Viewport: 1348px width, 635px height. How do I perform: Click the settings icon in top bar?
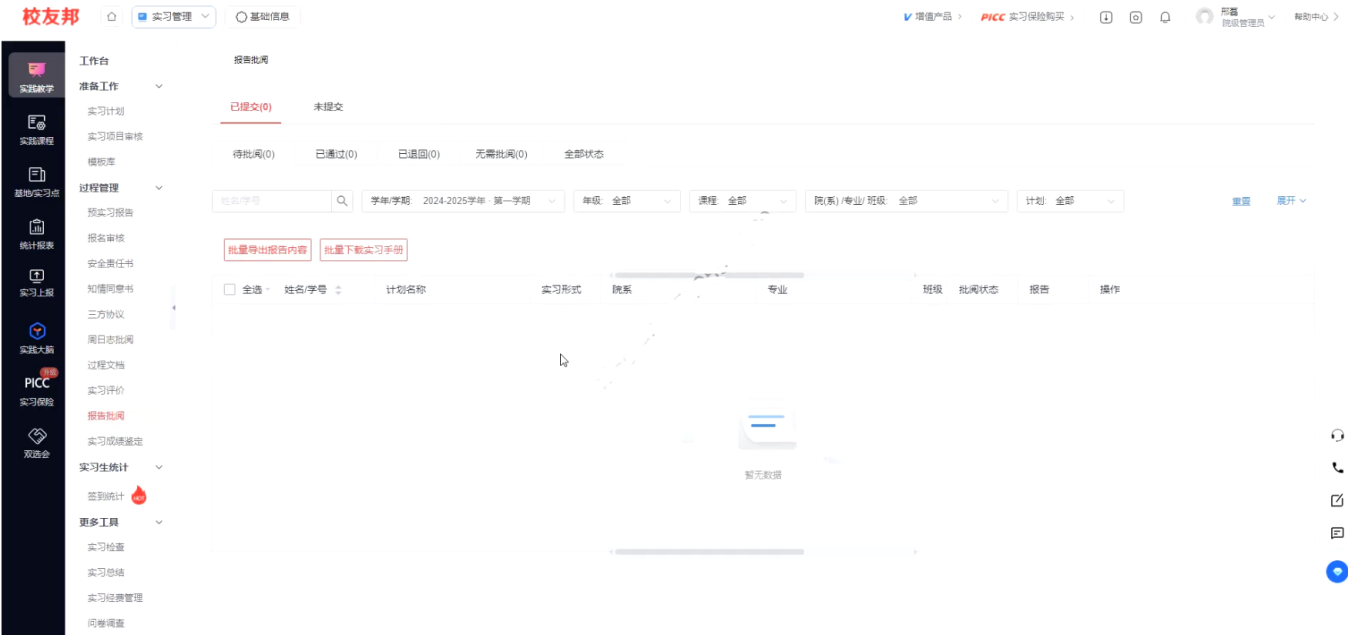[1136, 17]
